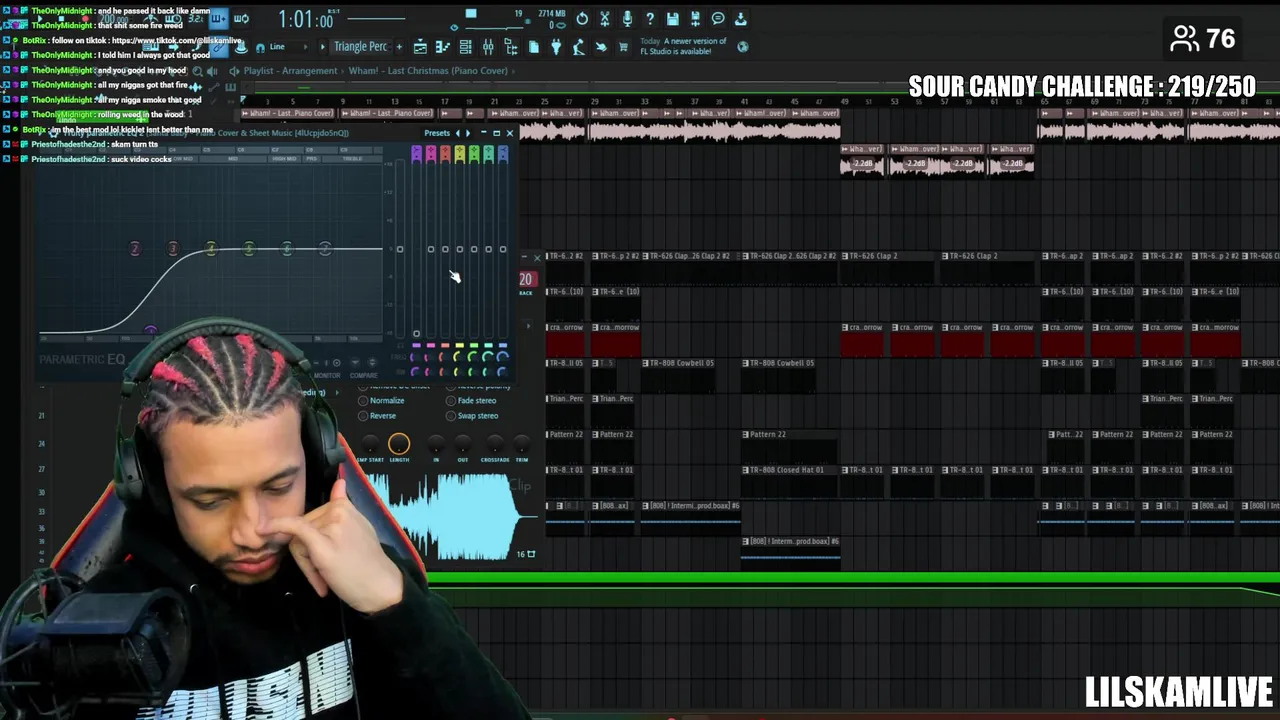Open the Browser tree view icon

(x=511, y=46)
